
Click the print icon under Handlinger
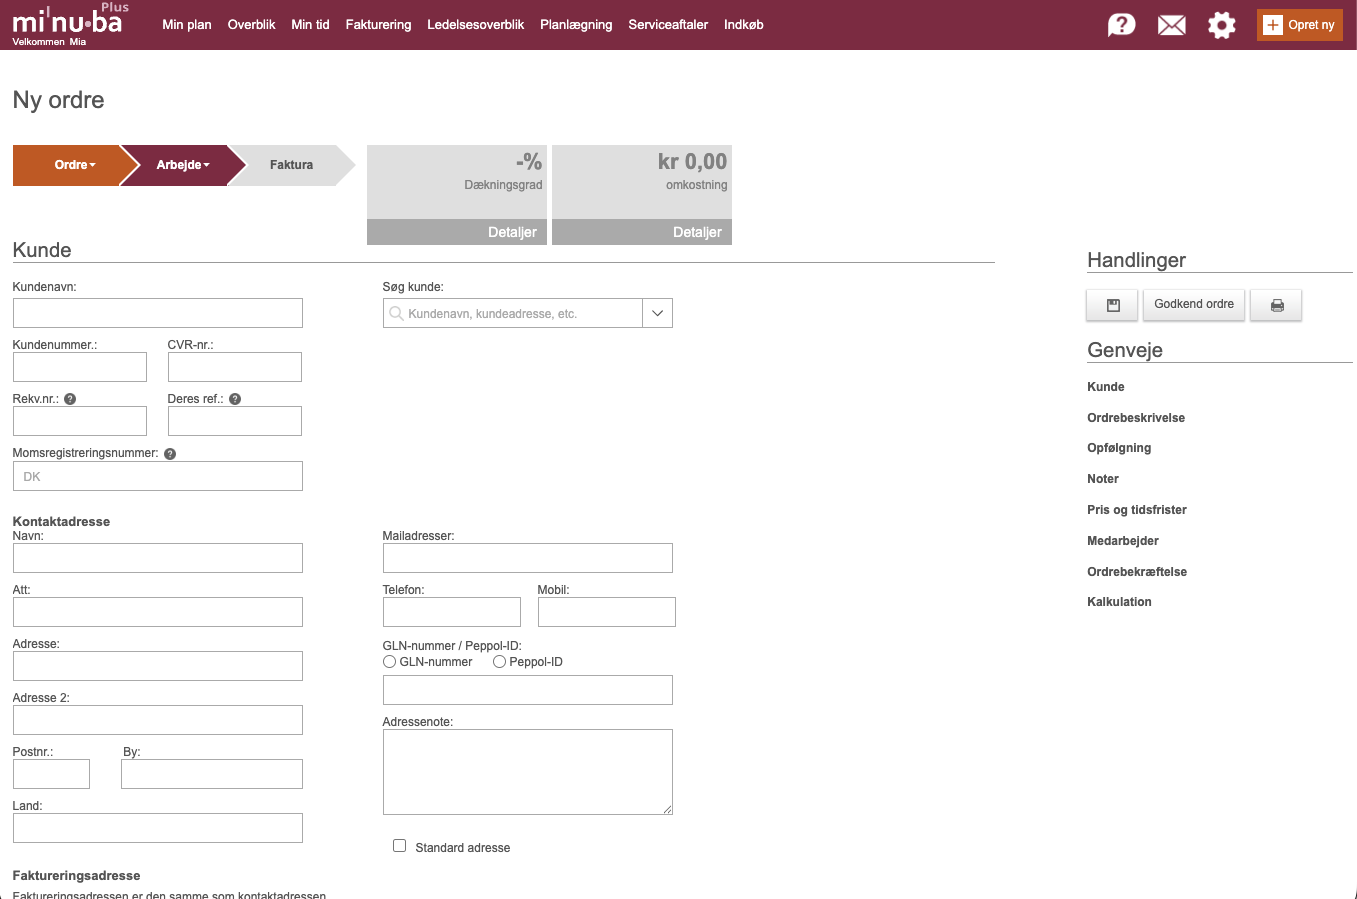pos(1276,305)
